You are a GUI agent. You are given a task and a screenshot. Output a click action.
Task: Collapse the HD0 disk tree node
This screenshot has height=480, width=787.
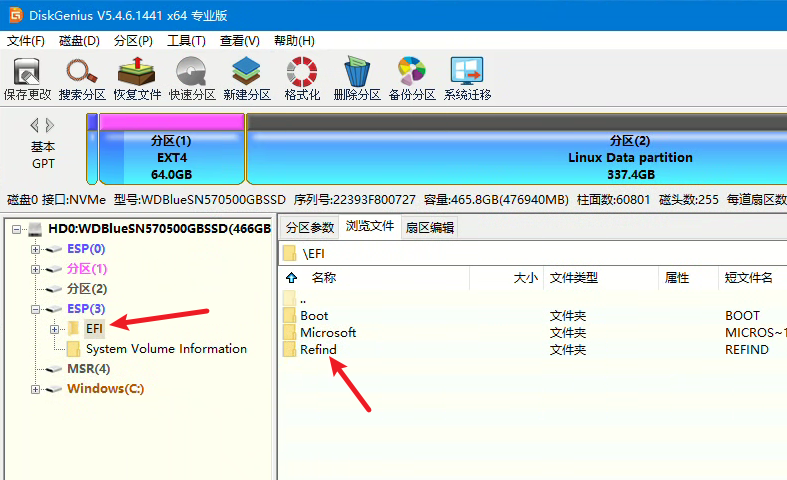(x=17, y=229)
